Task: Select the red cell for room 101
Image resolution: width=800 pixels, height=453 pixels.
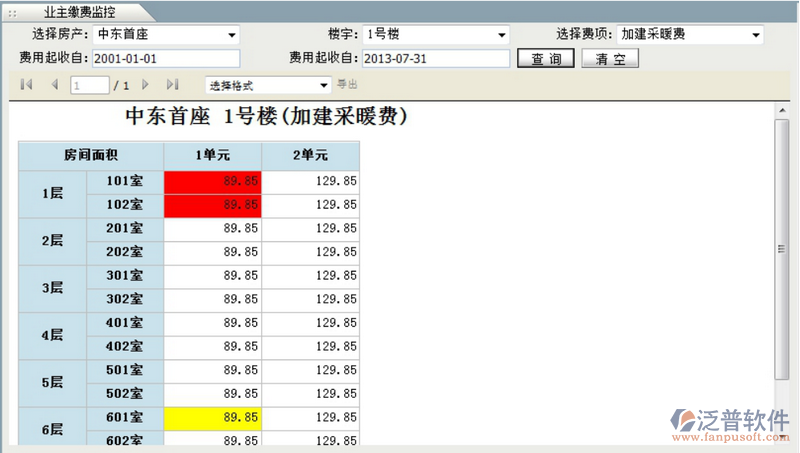Action: coord(212,181)
